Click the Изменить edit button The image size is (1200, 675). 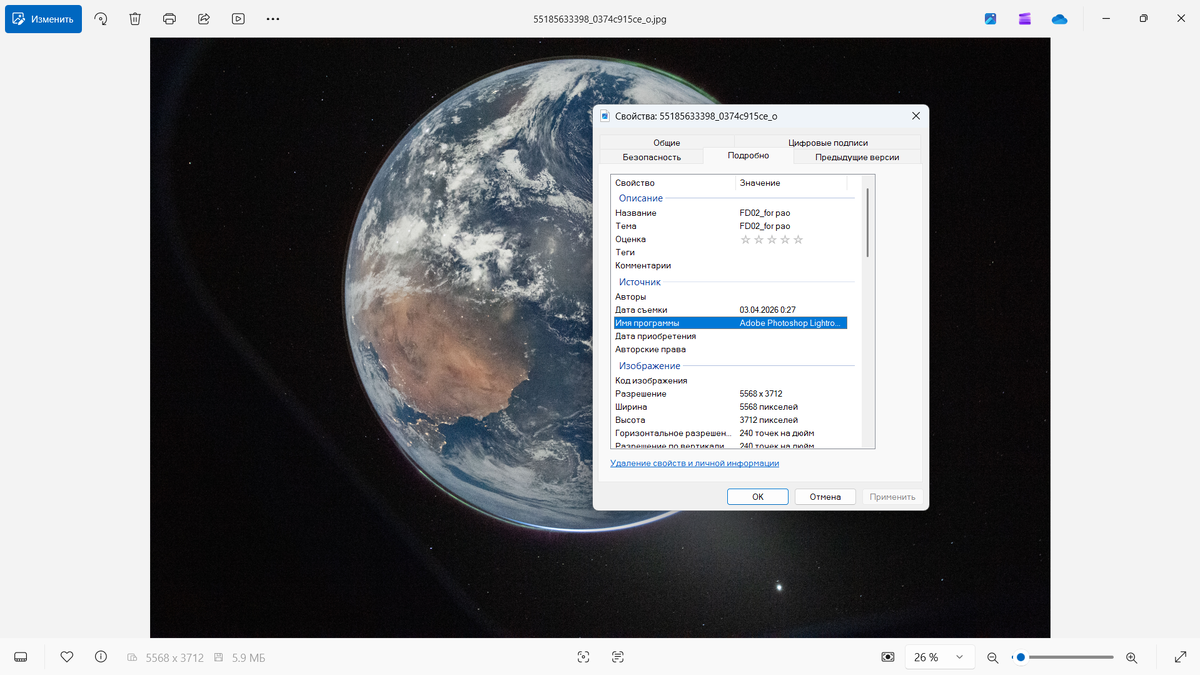(x=43, y=19)
